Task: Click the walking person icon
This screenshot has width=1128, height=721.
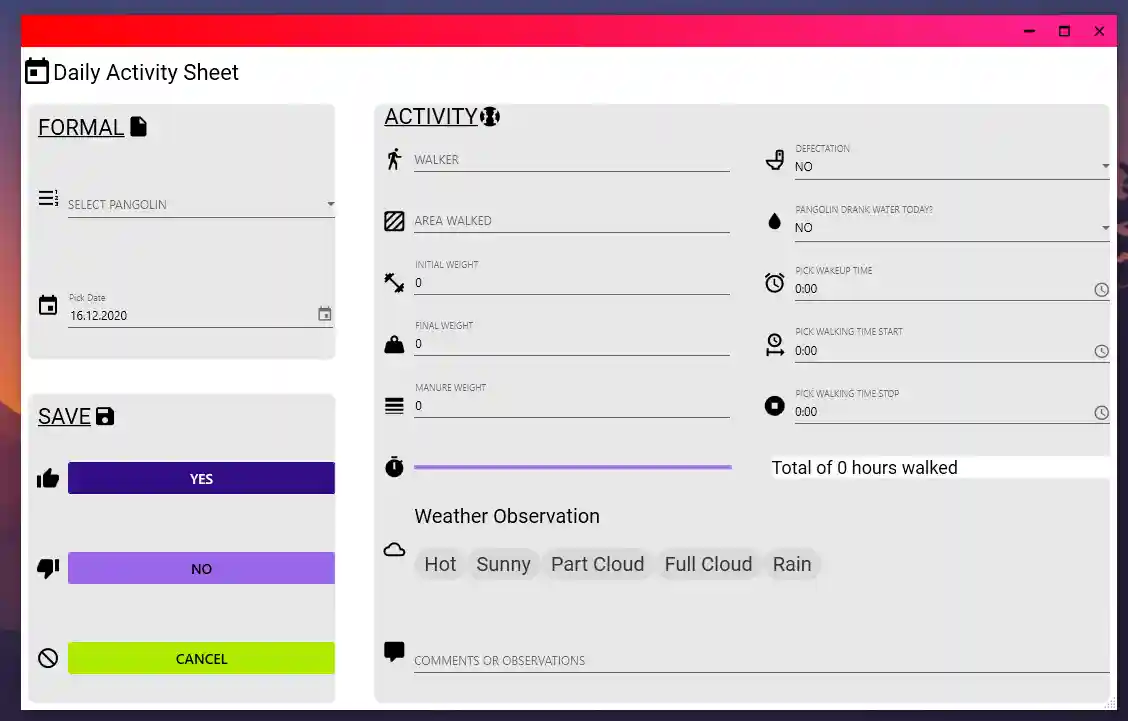Action: pos(394,159)
